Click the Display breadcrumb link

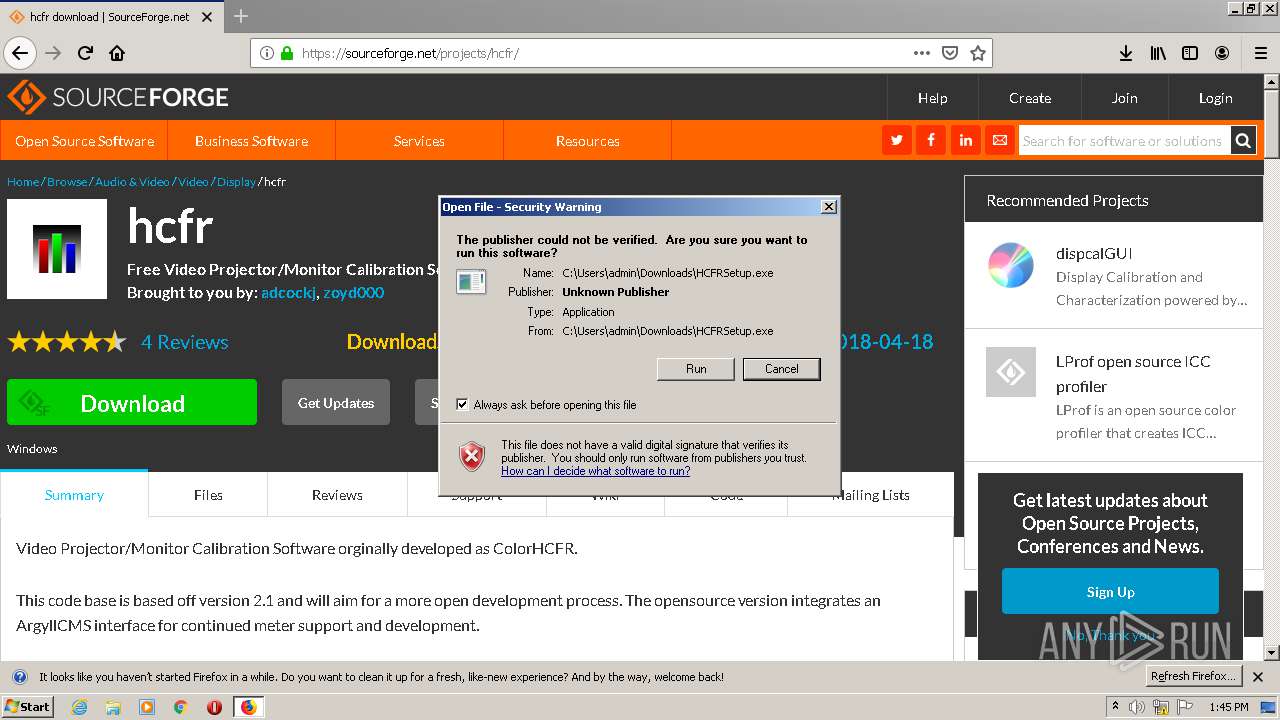point(236,181)
